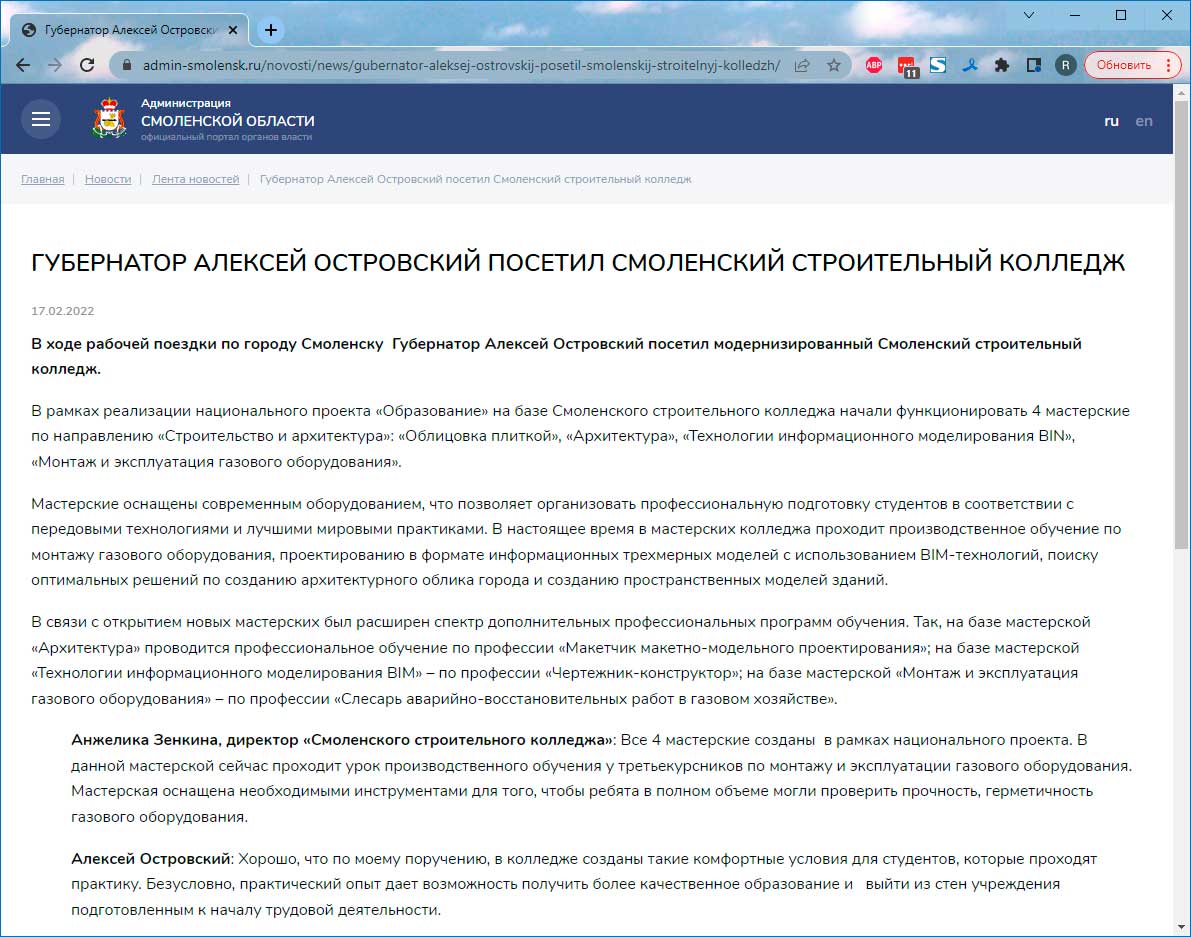Open a new browser tab
This screenshot has width=1191, height=937.
click(270, 30)
